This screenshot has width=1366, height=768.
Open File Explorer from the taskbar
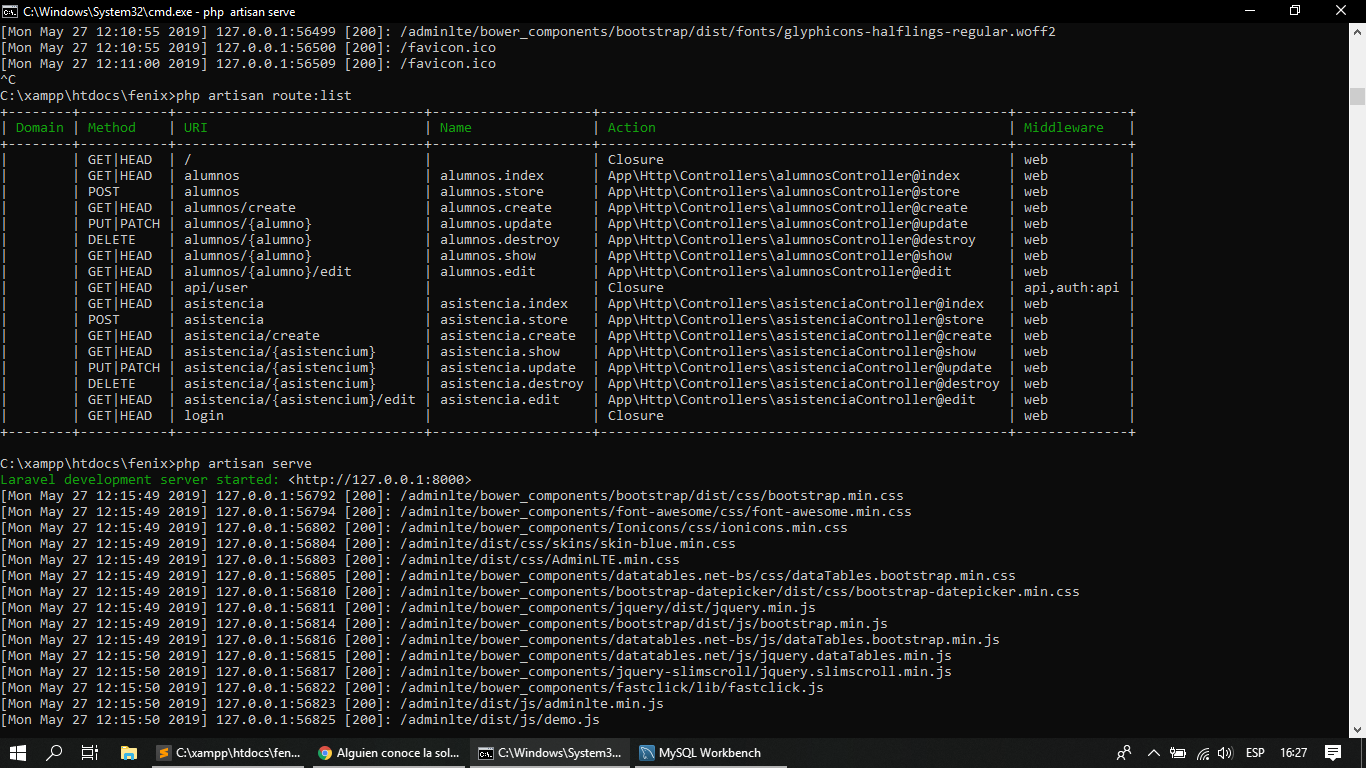click(128, 752)
